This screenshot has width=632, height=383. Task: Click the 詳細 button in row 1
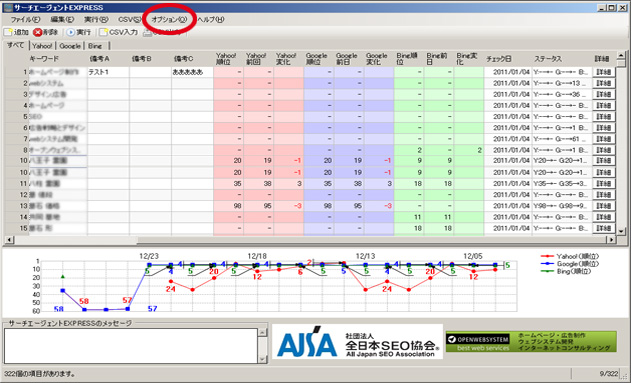tap(603, 72)
